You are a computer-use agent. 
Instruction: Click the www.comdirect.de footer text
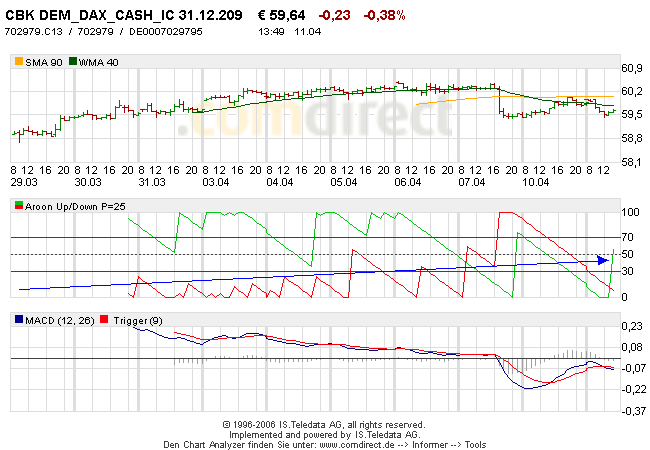pyautogui.click(x=357, y=445)
